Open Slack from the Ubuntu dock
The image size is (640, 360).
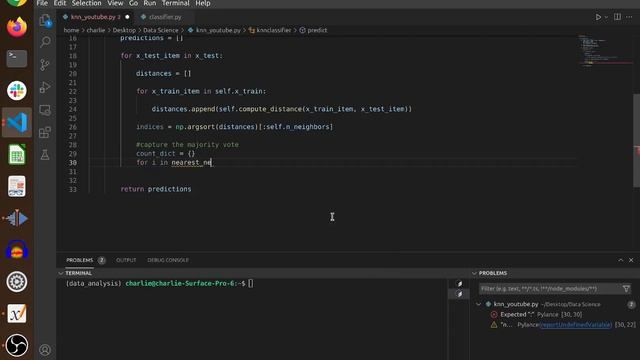click(x=17, y=90)
